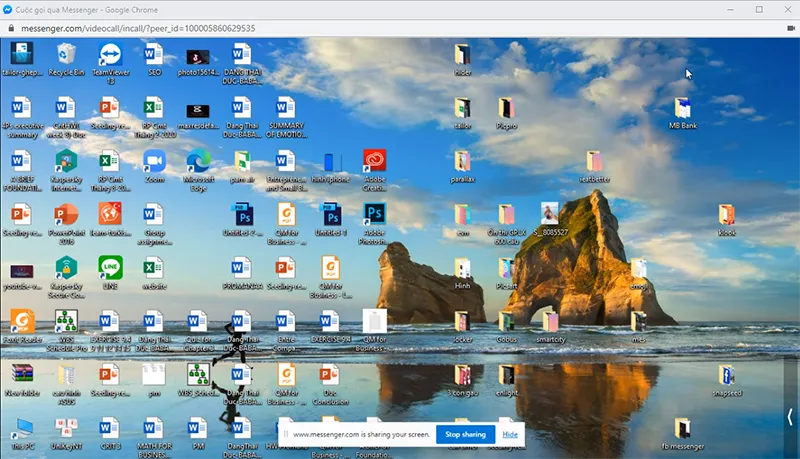Select the WBS Schedule Pro shortcut

pos(66,322)
